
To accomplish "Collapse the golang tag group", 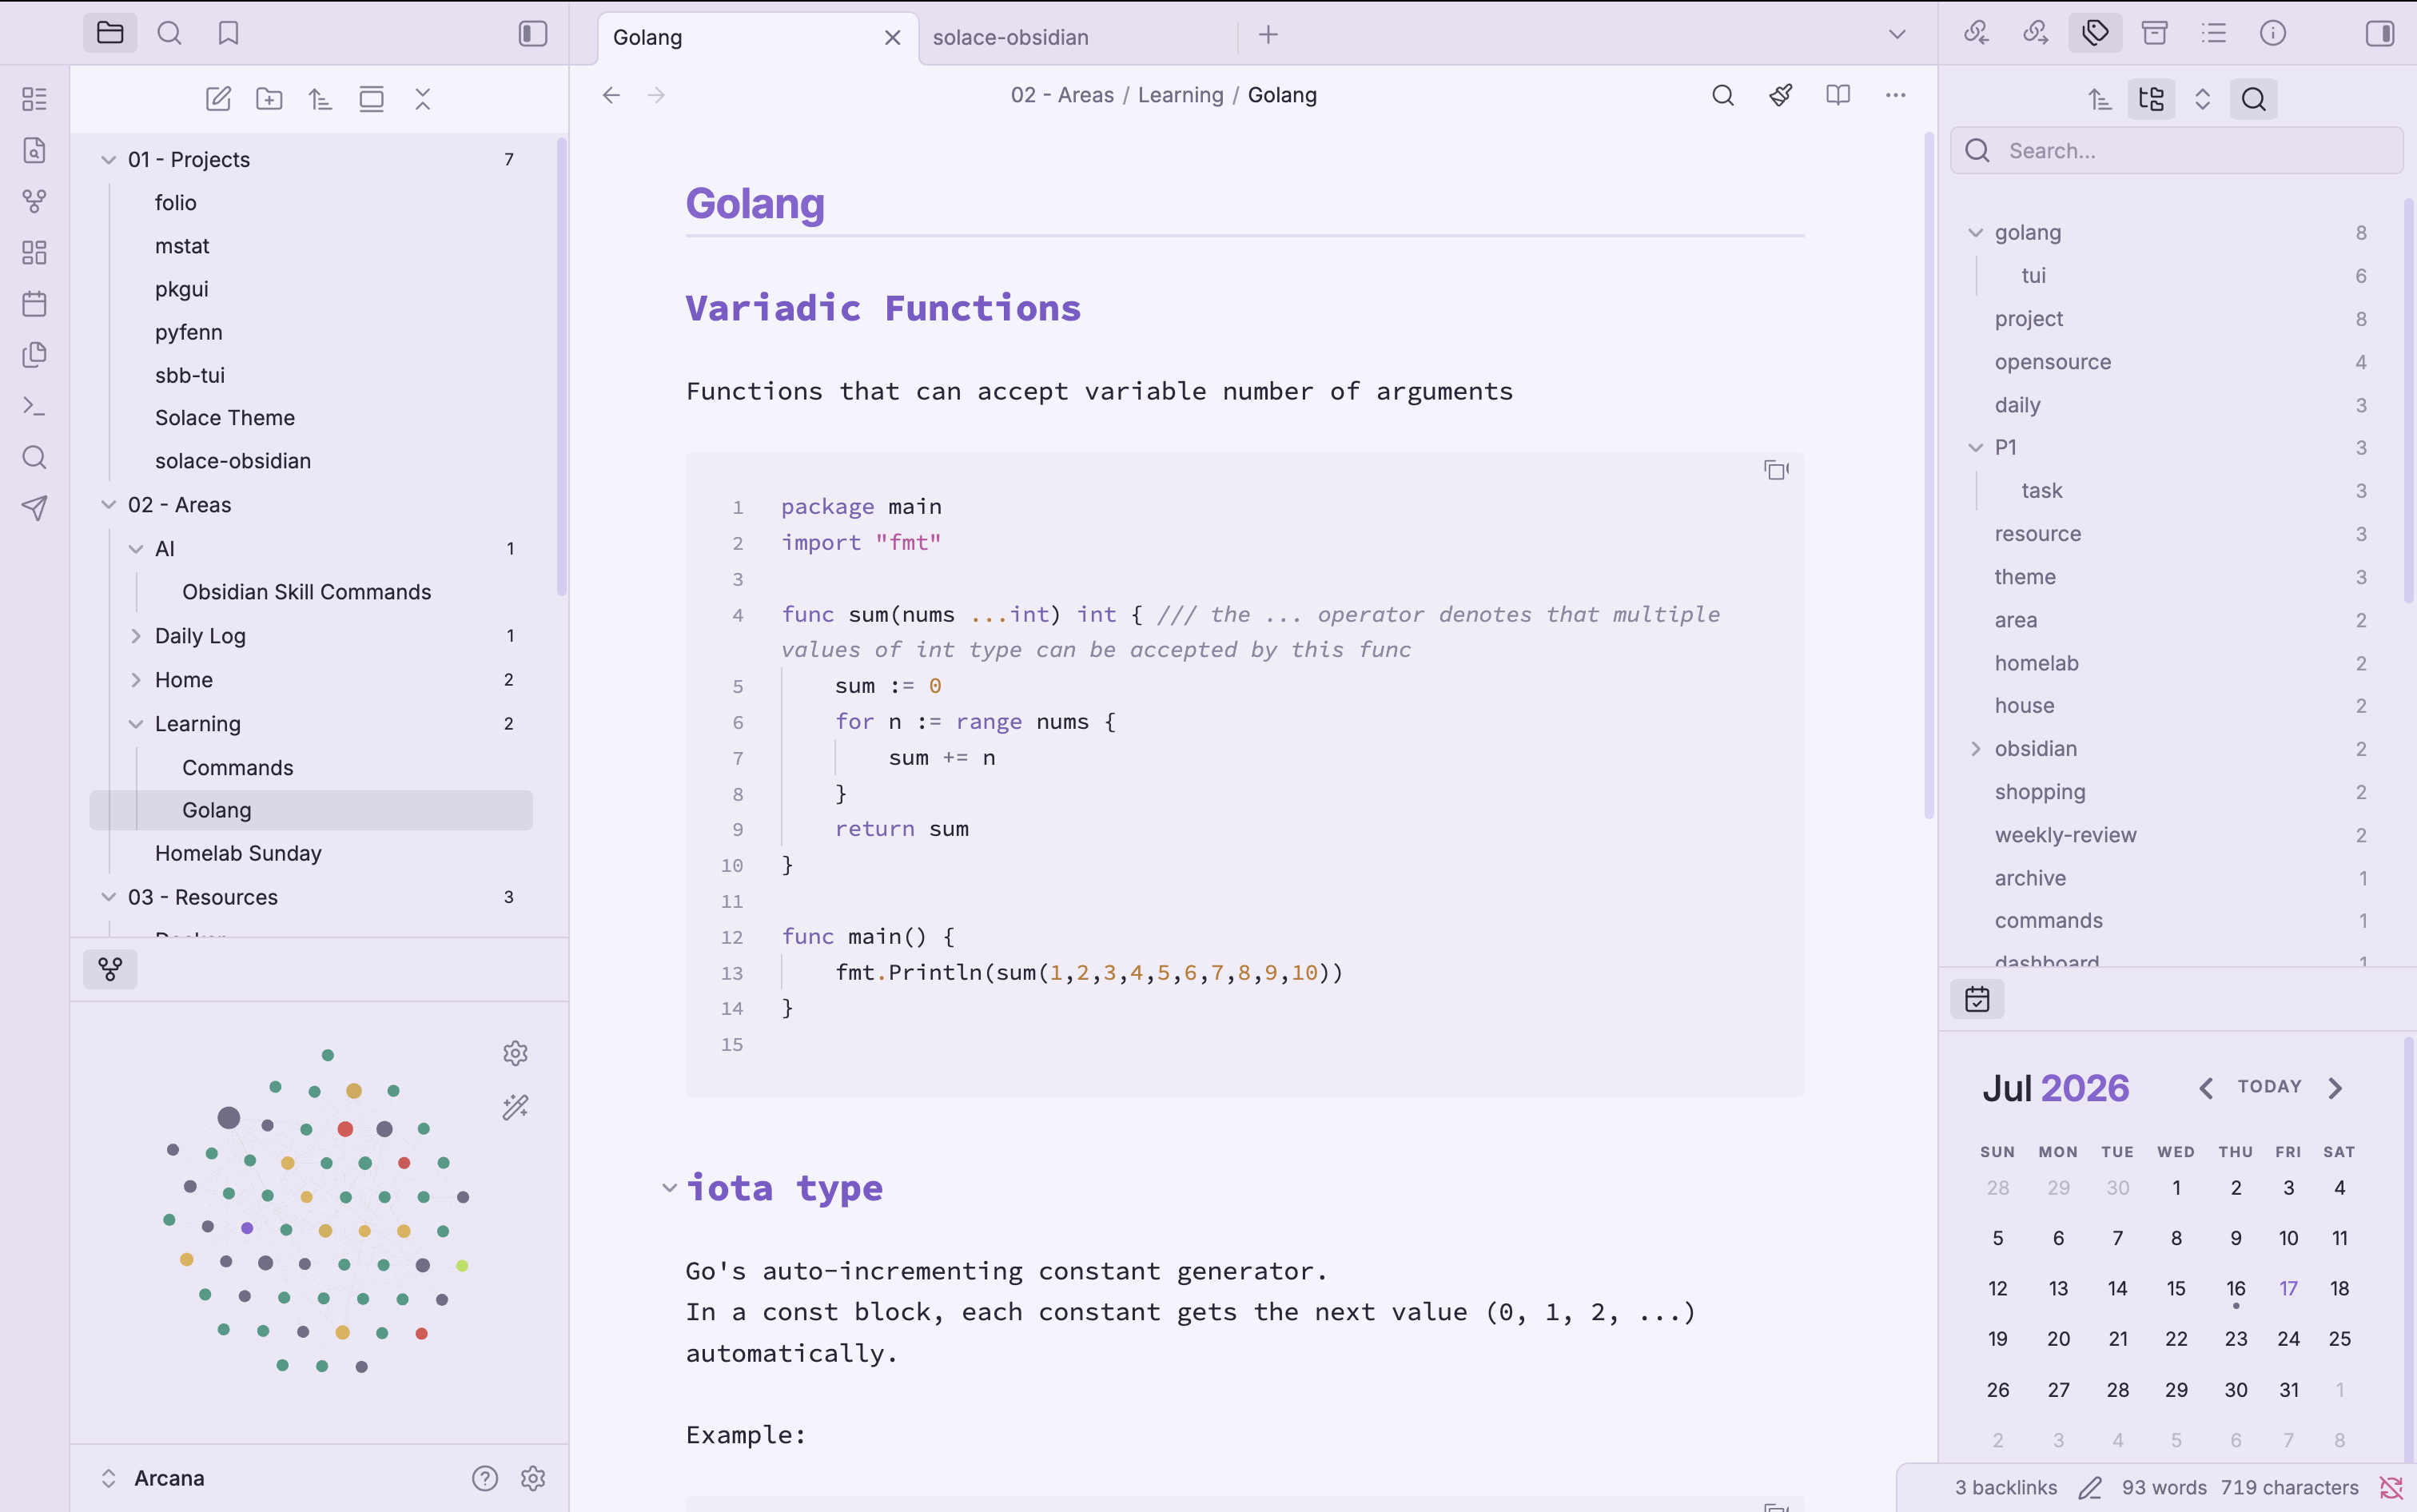I will coord(1975,233).
